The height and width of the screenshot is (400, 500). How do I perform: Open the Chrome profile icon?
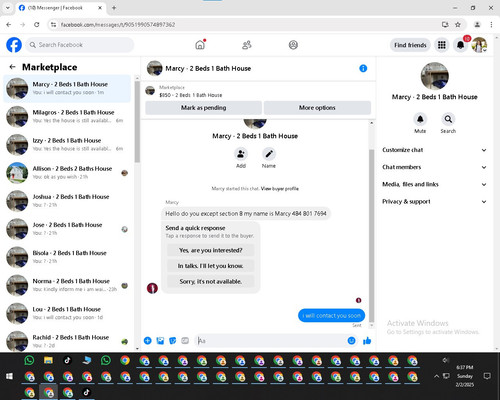tap(477, 24)
